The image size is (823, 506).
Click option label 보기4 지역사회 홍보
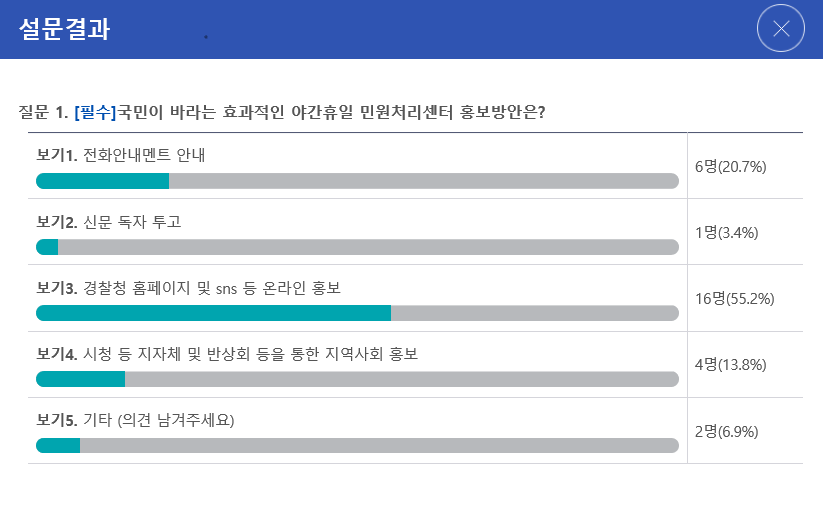pyautogui.click(x=227, y=354)
